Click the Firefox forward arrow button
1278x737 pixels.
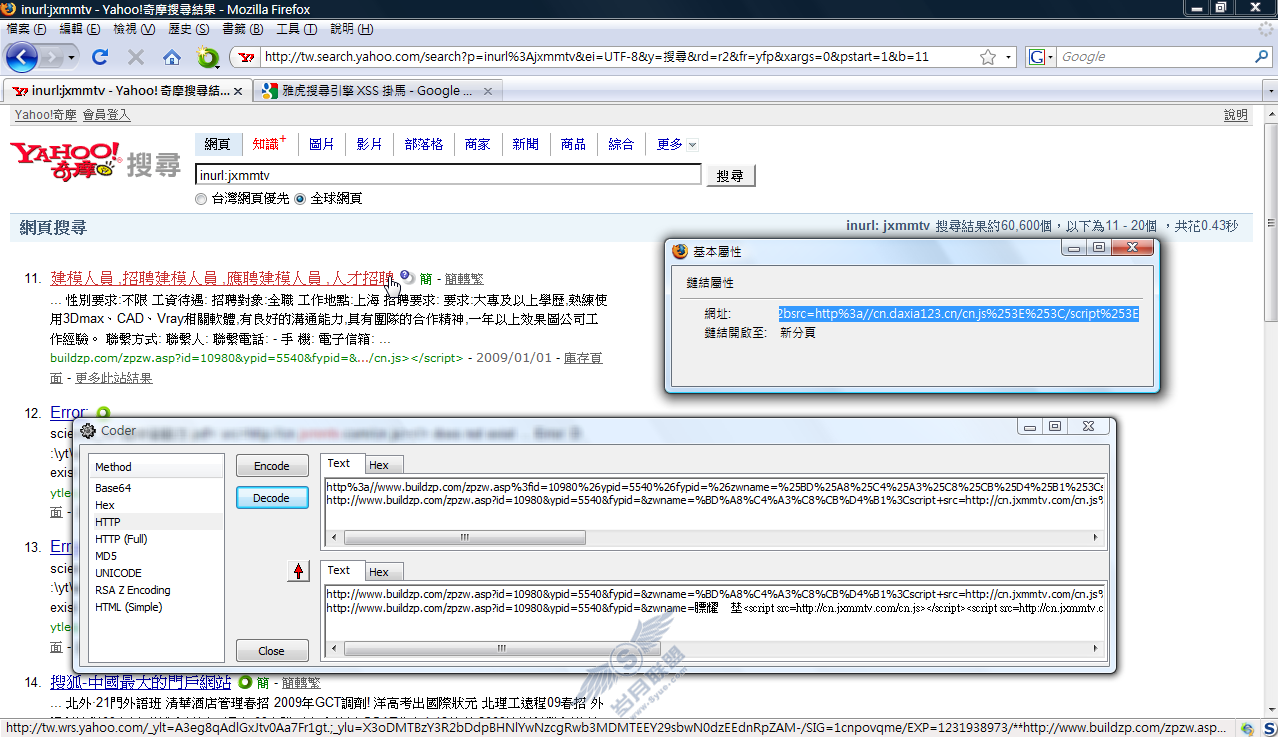[x=52, y=57]
